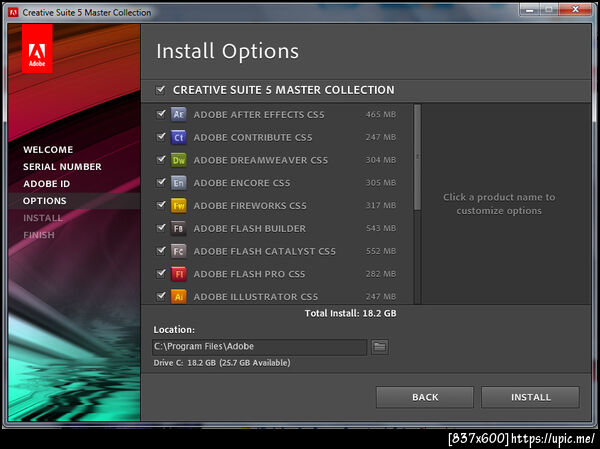Click the Encore CS5 product icon
Screen dimensions: 600x449
tap(178, 183)
